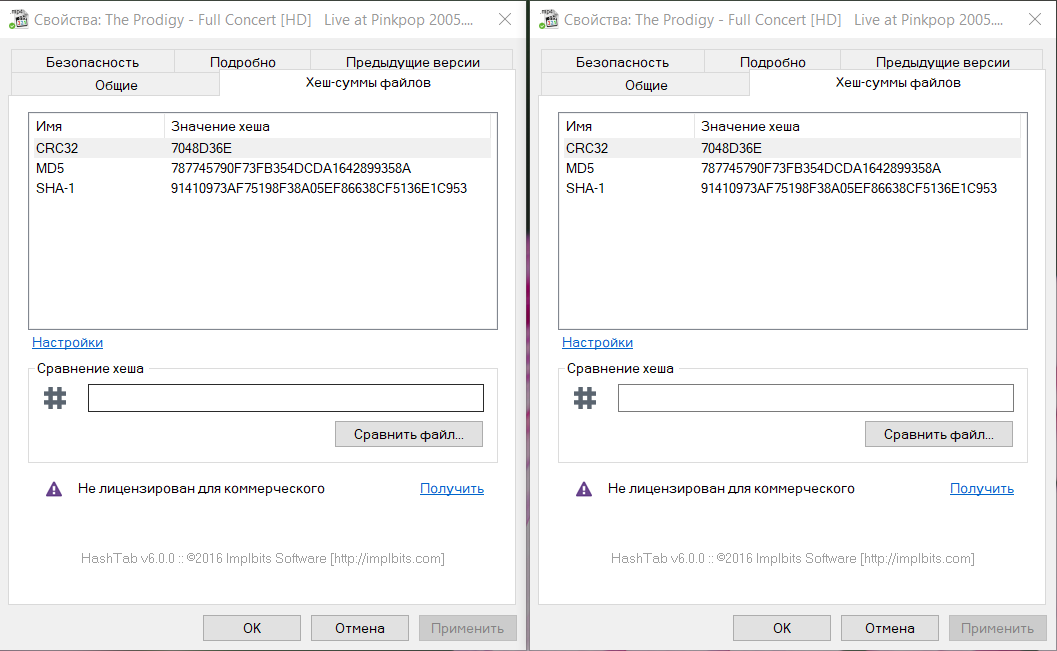
Task: Click the hash # icon in left window
Action: tap(55, 398)
